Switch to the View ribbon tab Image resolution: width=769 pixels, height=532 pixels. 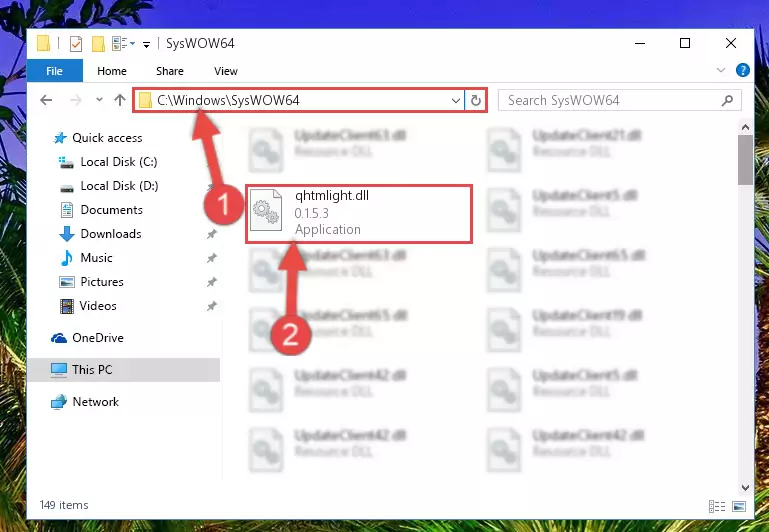point(226,71)
